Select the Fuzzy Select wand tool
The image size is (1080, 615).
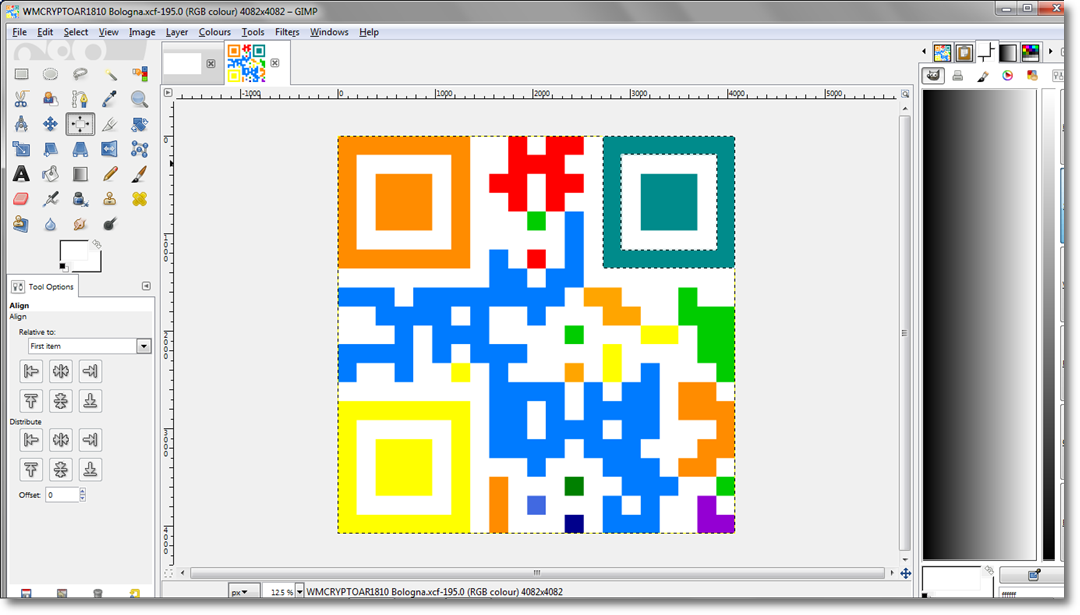coord(110,74)
